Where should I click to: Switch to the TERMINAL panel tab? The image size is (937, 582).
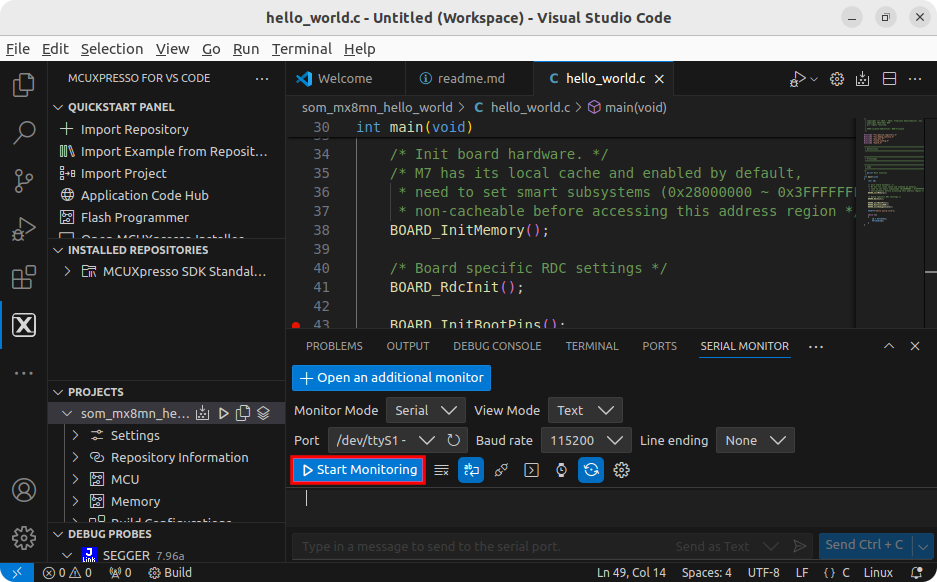coord(591,346)
